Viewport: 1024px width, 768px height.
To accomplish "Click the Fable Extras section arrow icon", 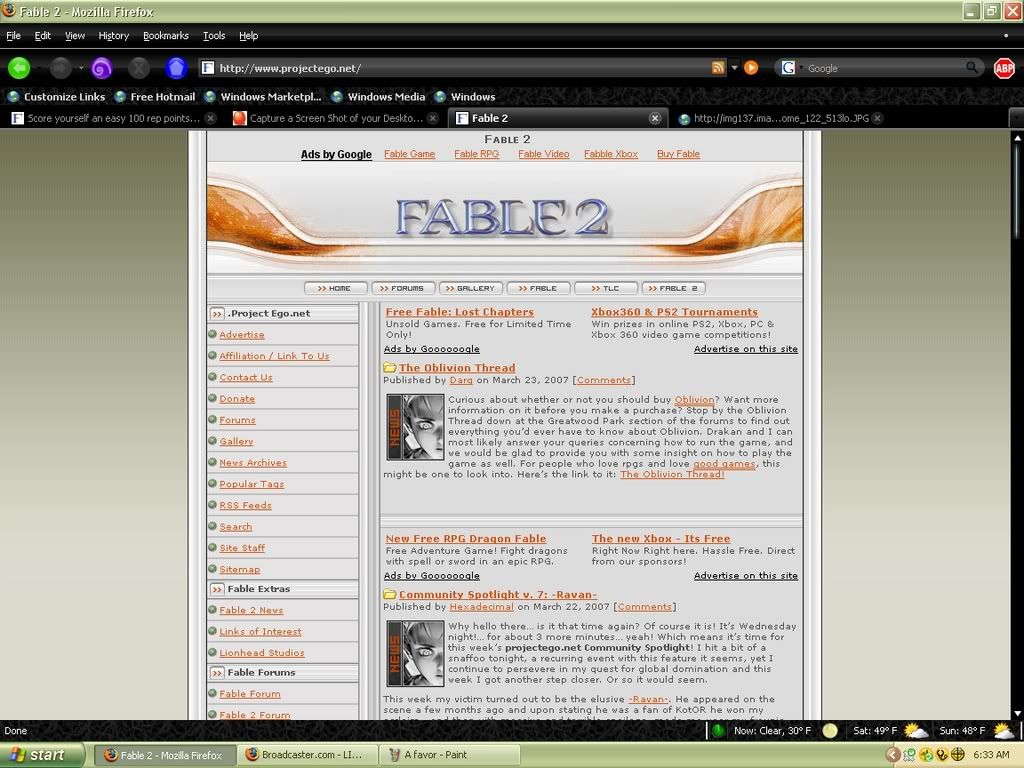I will click(x=217, y=589).
